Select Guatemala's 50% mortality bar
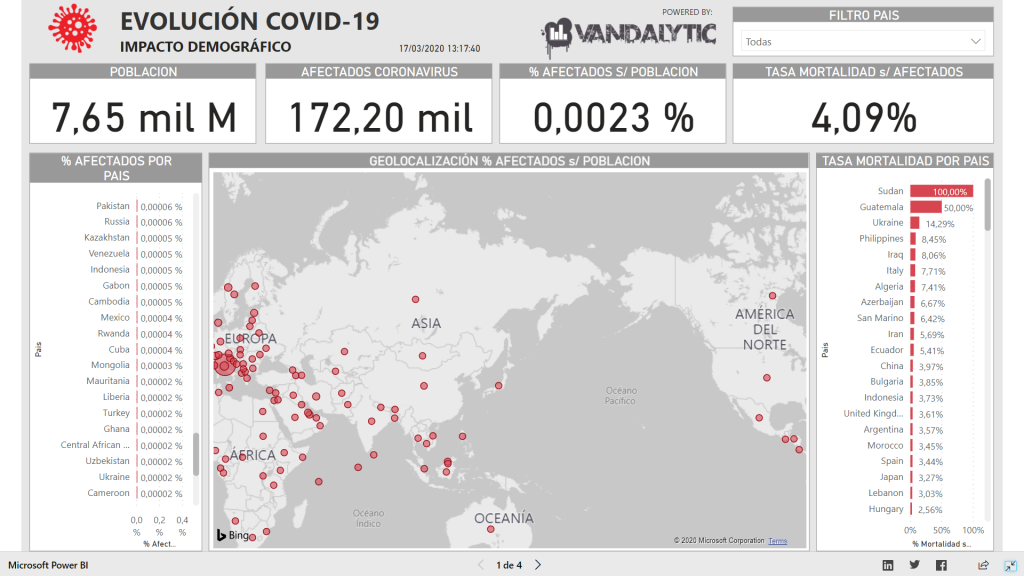1024x576 pixels. [x=925, y=207]
